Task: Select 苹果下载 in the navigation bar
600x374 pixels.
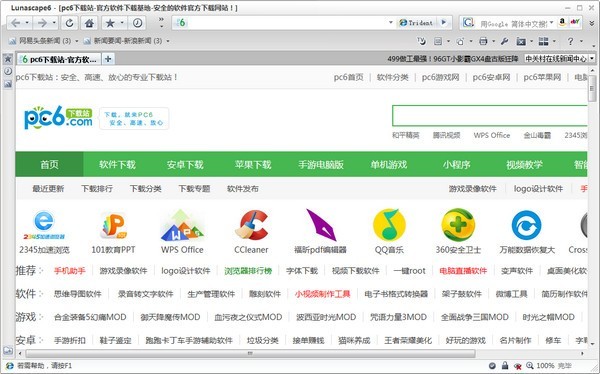Action: point(253,165)
